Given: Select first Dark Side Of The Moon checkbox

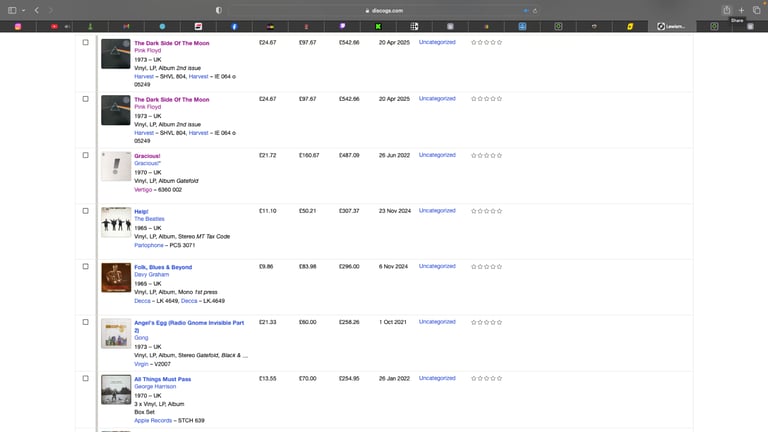Looking at the screenshot, I should 86,43.
